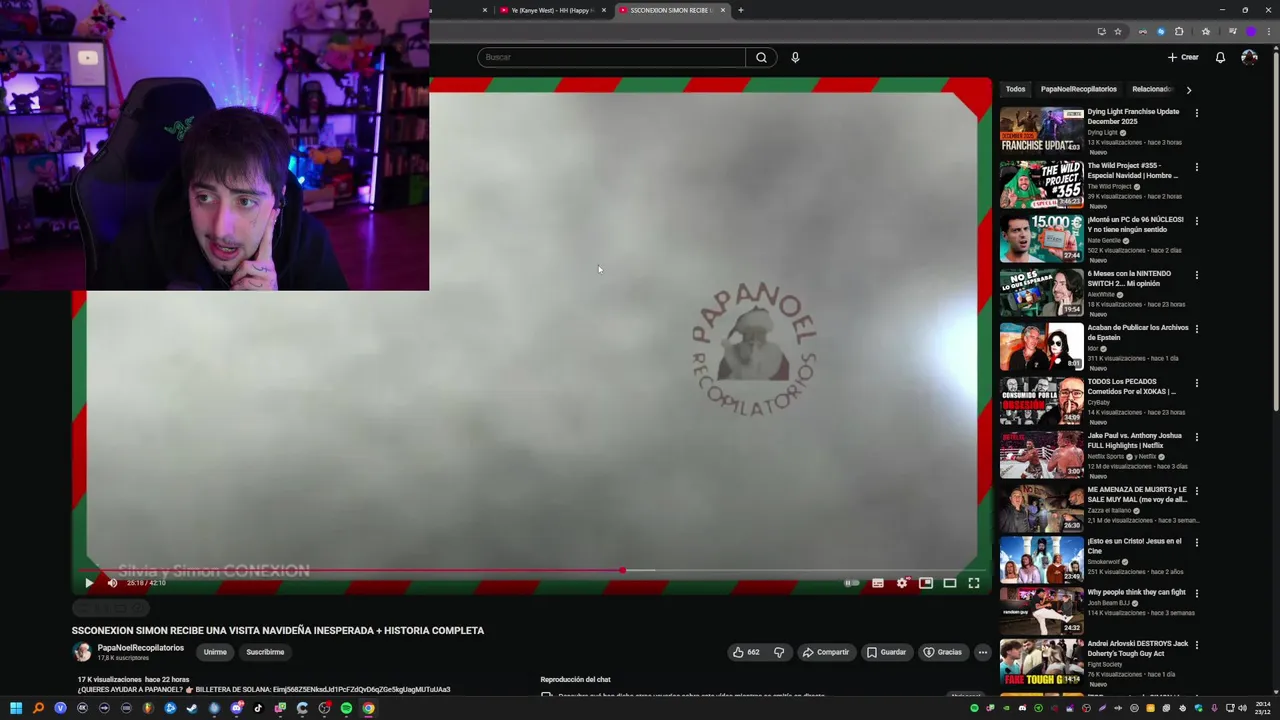Start voice search with microphone icon
1280x720 pixels.
pyautogui.click(x=795, y=57)
